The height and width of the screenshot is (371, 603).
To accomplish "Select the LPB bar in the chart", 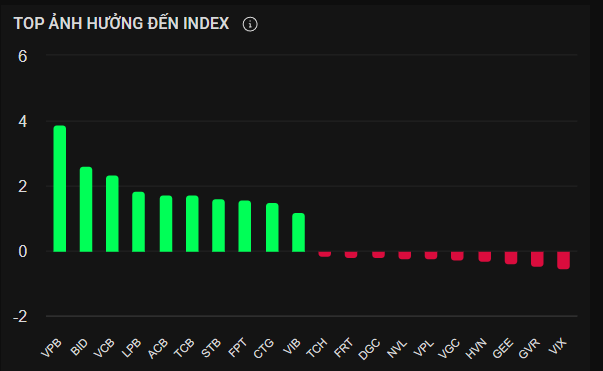I will coord(138,222).
